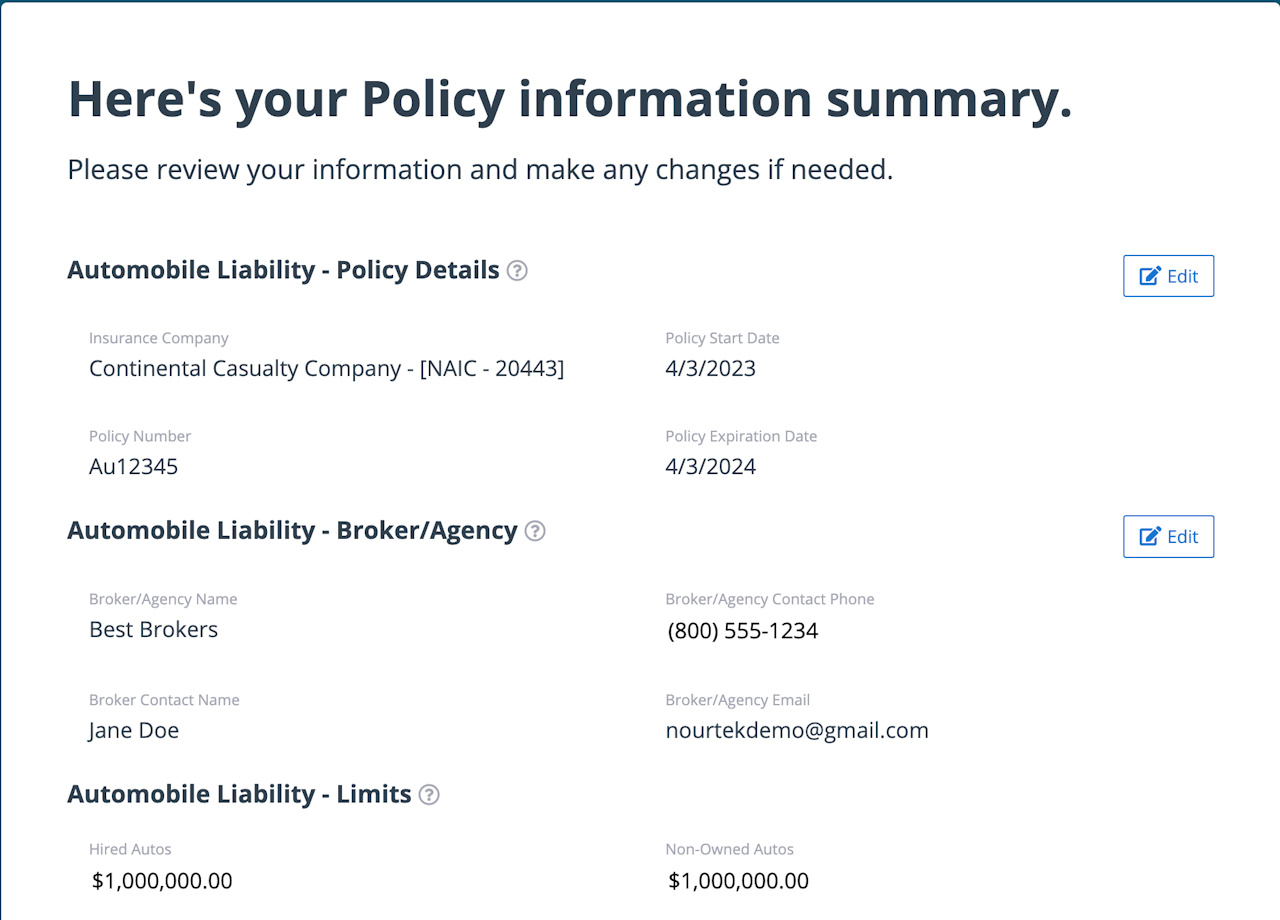The image size is (1280, 920).
Task: Click the Automobile Liability - Limits heading
Action: pyautogui.click(x=239, y=795)
